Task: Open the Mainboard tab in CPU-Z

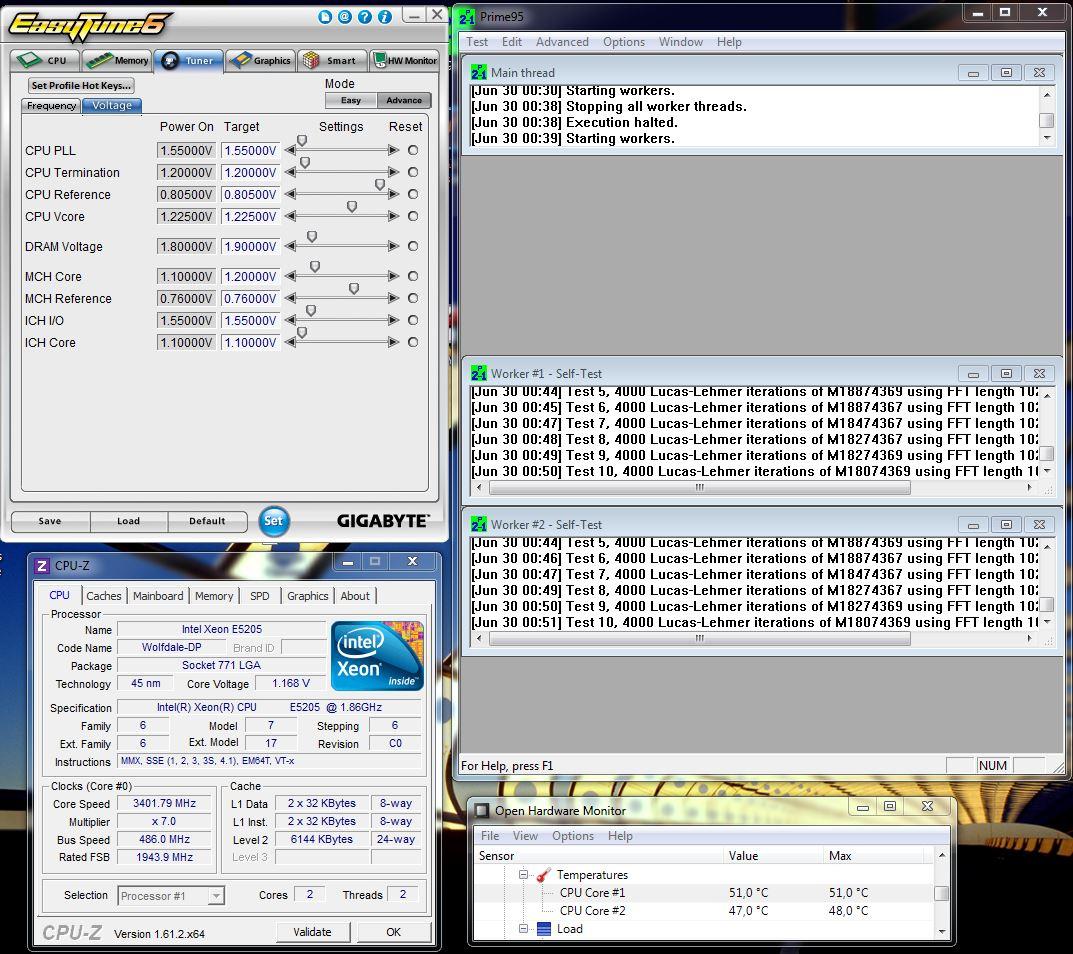Action: [x=158, y=596]
